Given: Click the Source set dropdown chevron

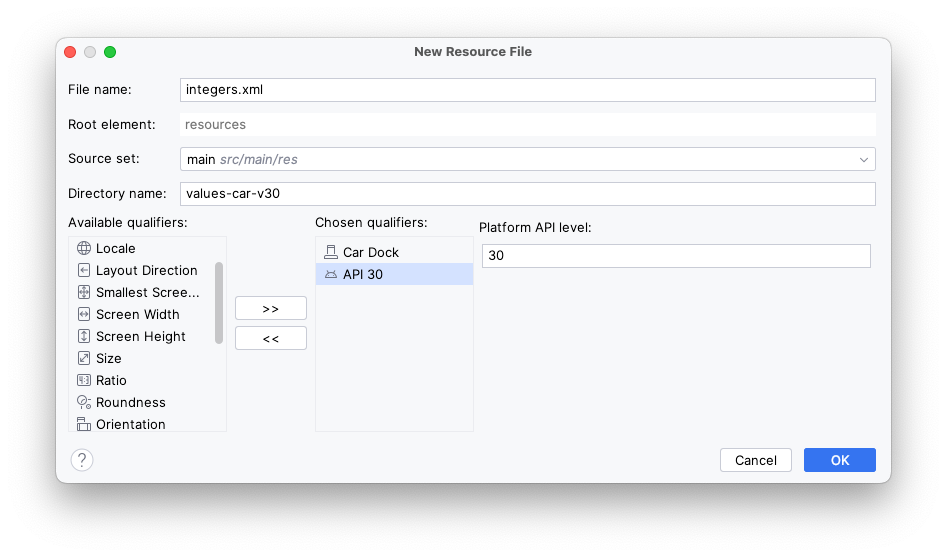Looking at the screenshot, I should pyautogui.click(x=863, y=160).
